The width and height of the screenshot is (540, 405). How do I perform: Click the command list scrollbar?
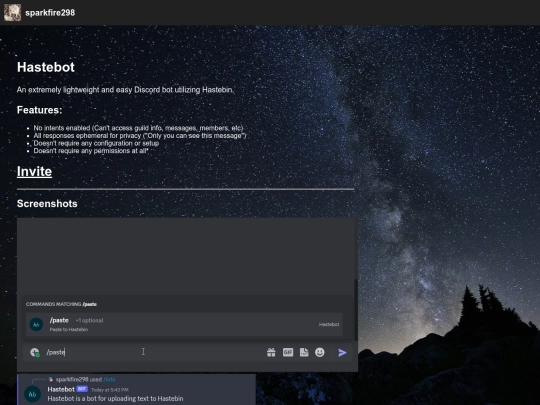pos(356,310)
